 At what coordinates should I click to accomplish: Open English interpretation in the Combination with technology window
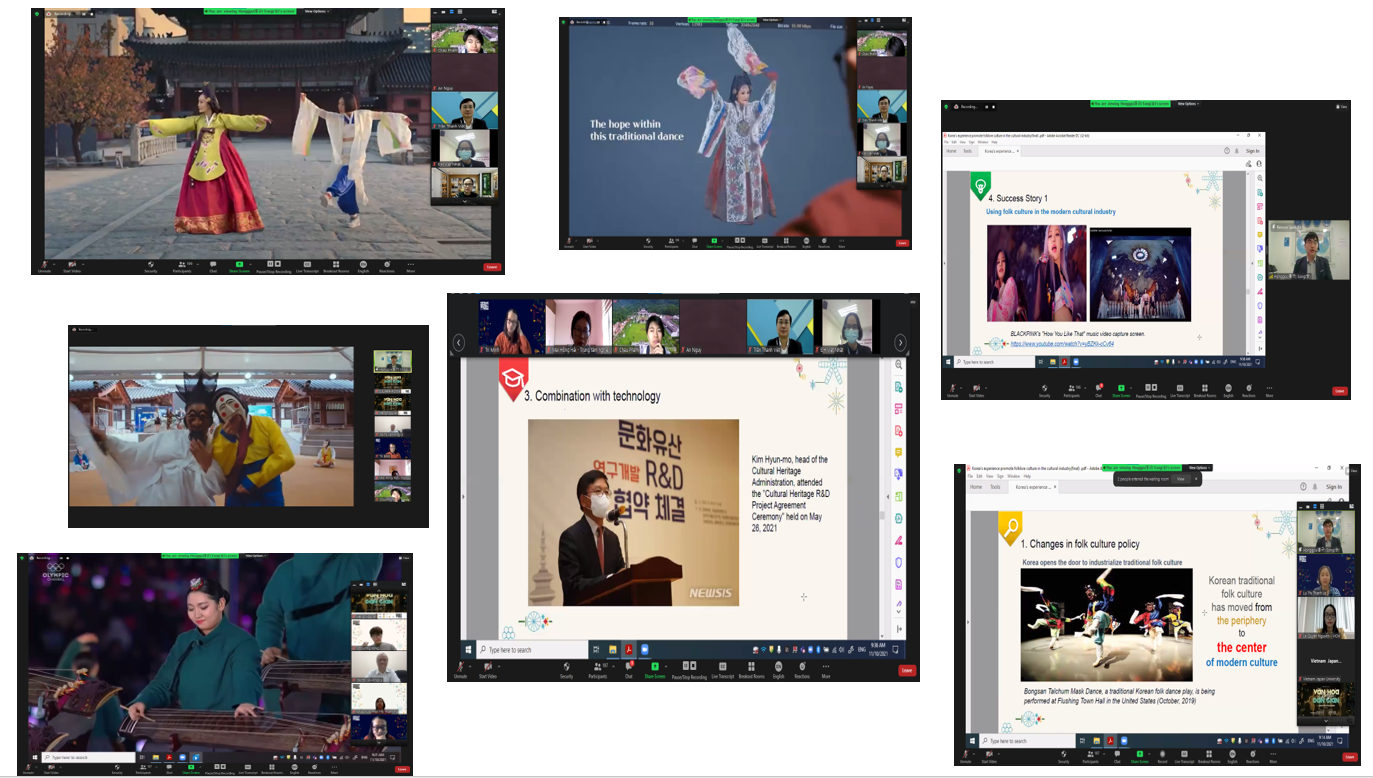[778, 671]
